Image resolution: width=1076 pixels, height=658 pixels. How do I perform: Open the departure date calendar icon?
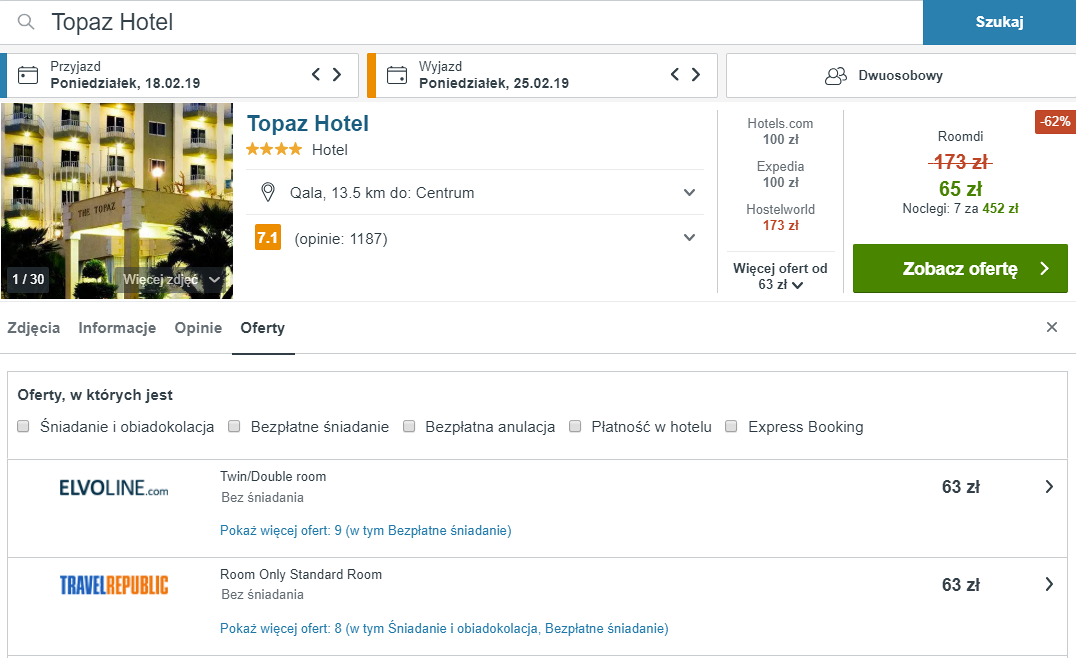(x=397, y=75)
